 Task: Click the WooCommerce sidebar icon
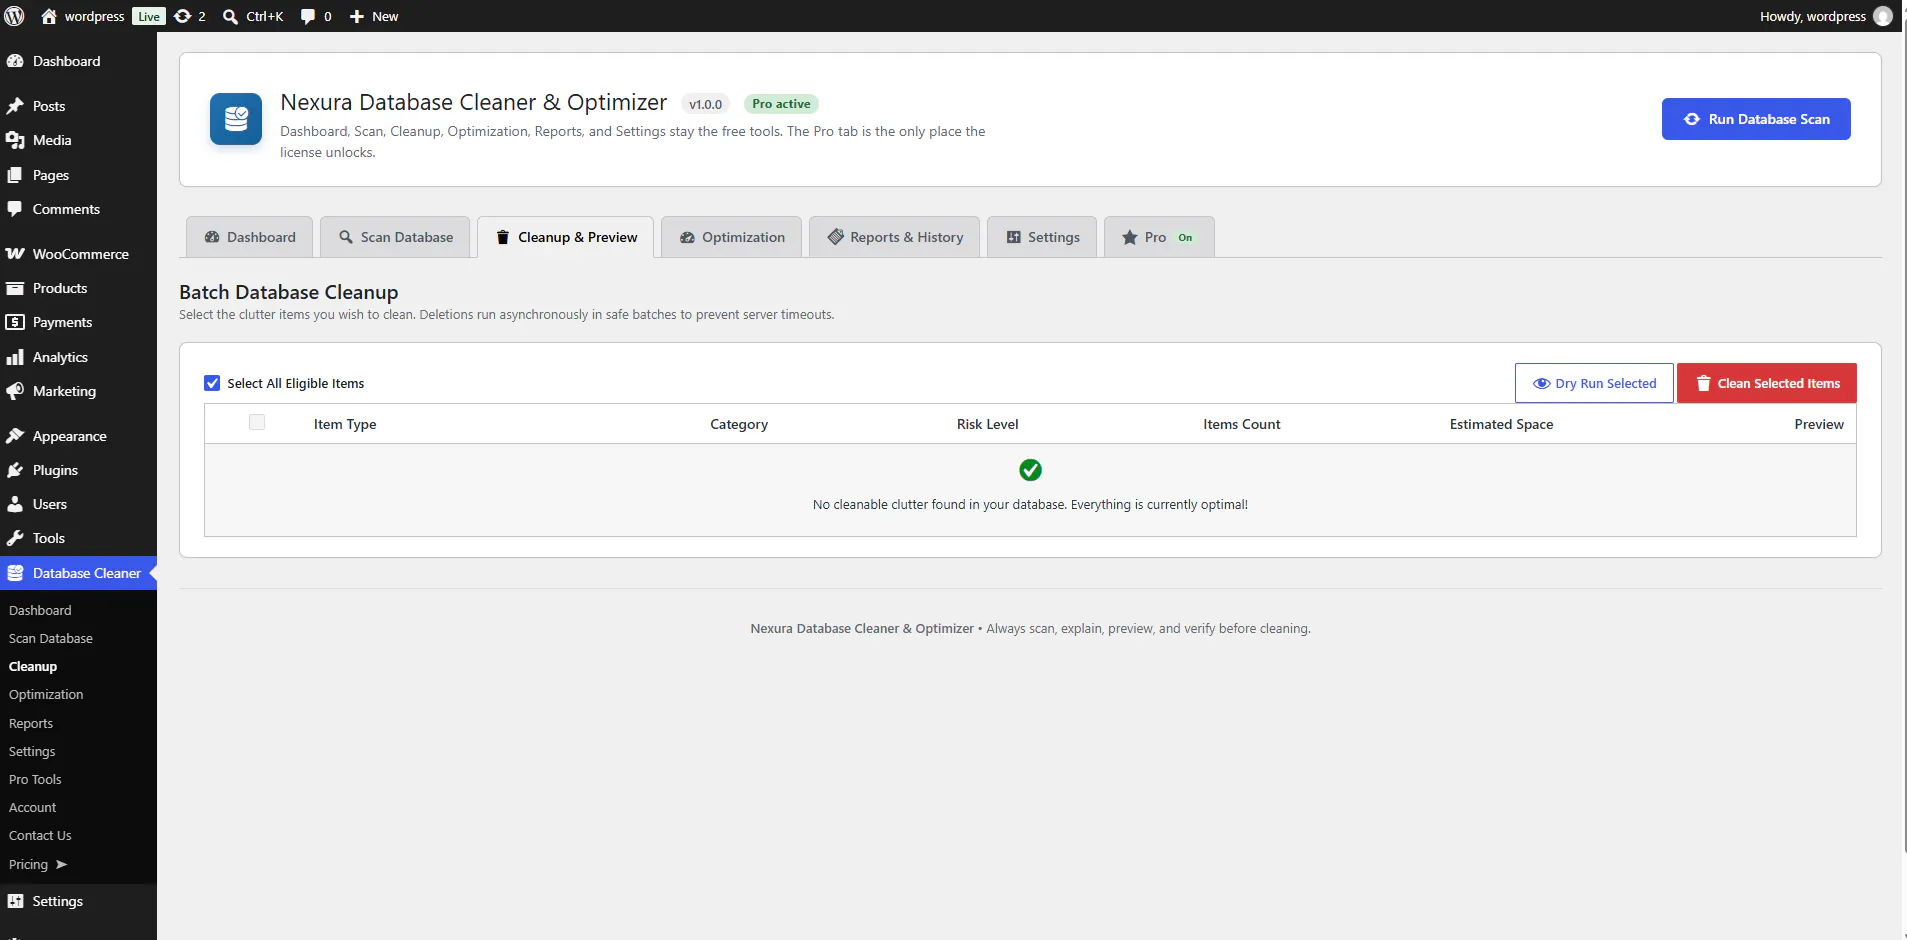click(x=15, y=254)
